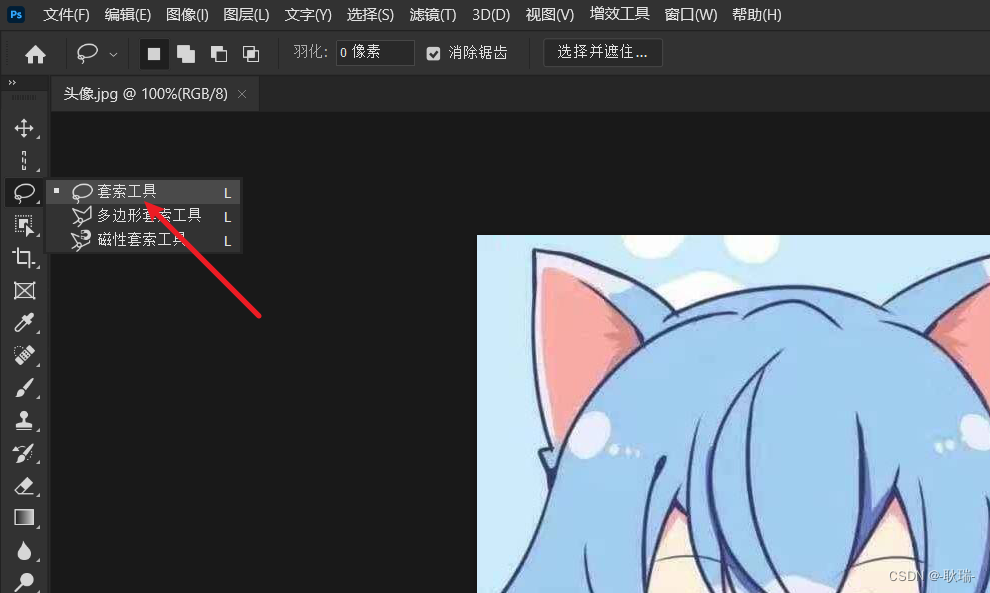Image resolution: width=990 pixels, height=593 pixels.
Task: Select the Dodge tool
Action: pyautogui.click(x=24, y=582)
